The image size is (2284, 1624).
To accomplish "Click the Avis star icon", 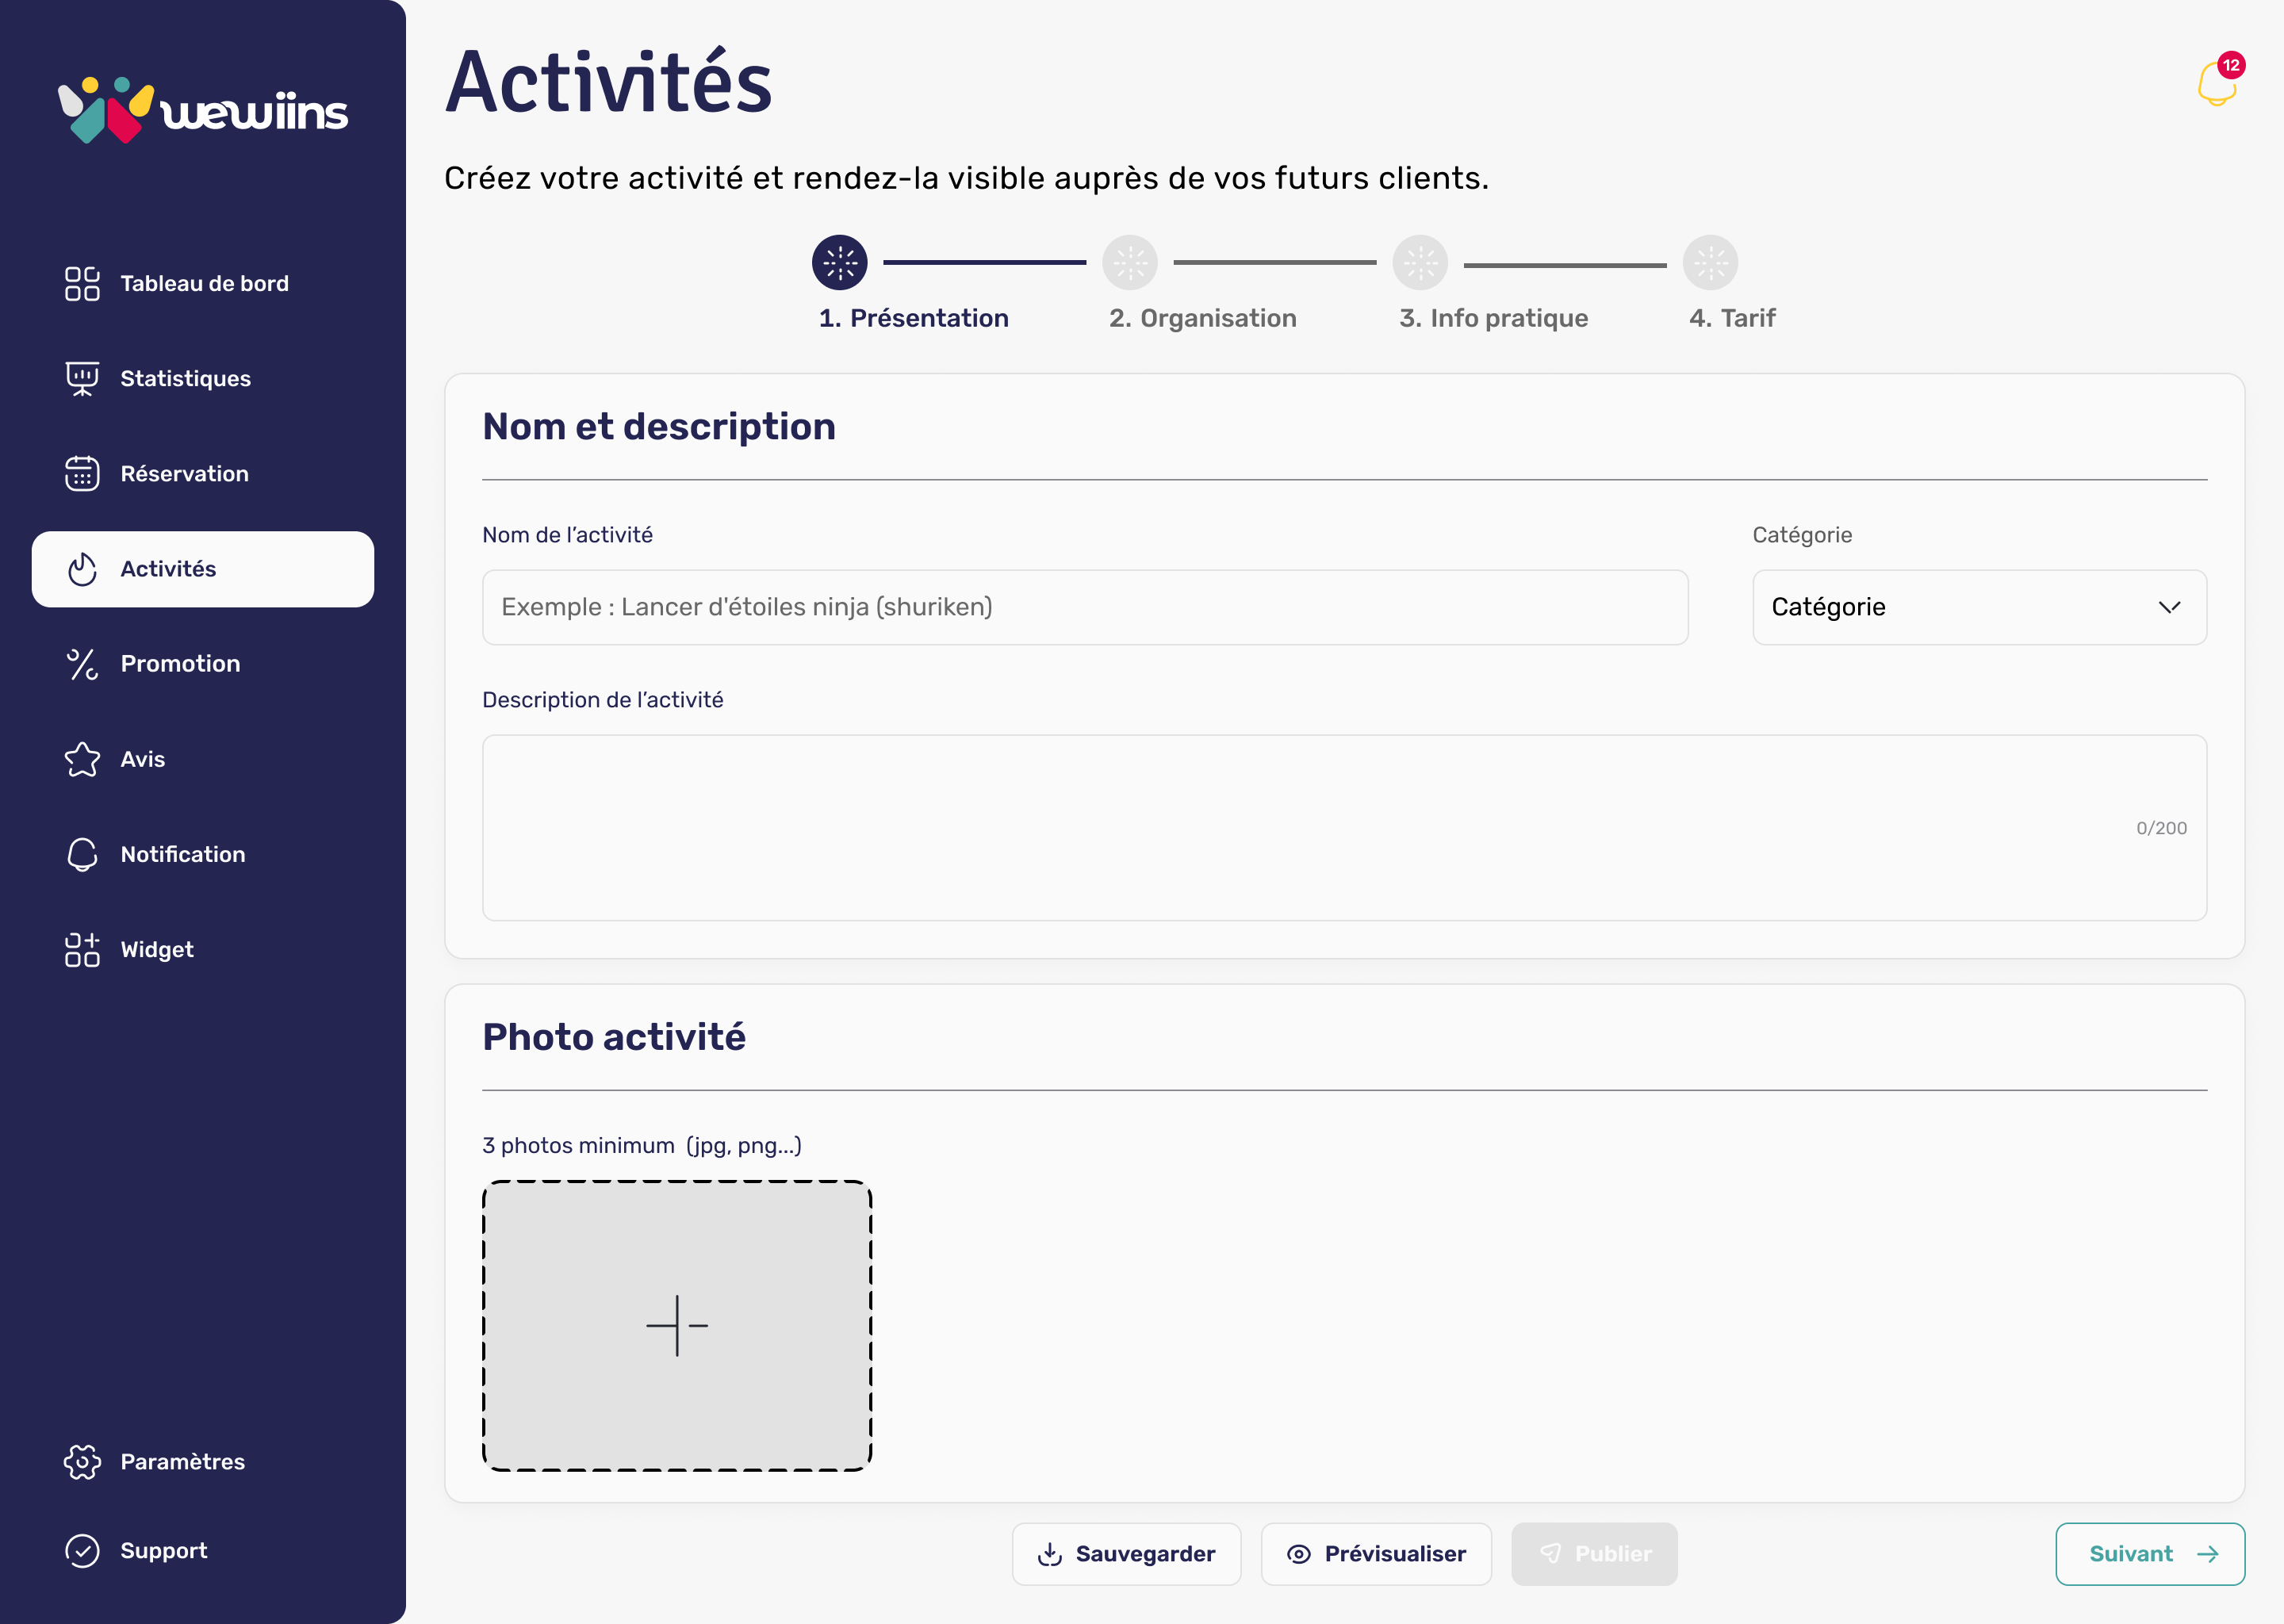I will pyautogui.click(x=82, y=759).
